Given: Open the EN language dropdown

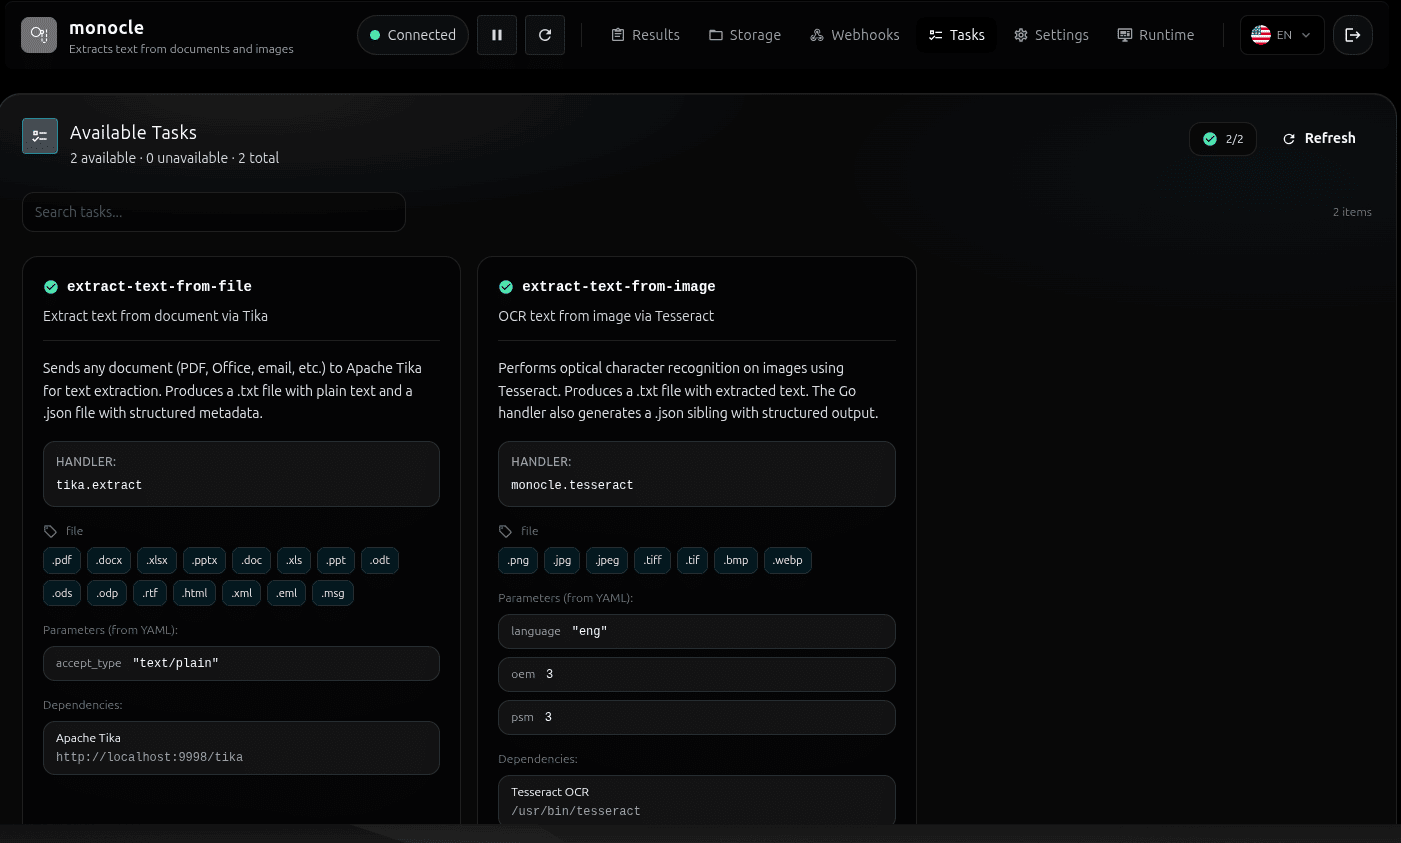Looking at the screenshot, I should [x=1283, y=35].
